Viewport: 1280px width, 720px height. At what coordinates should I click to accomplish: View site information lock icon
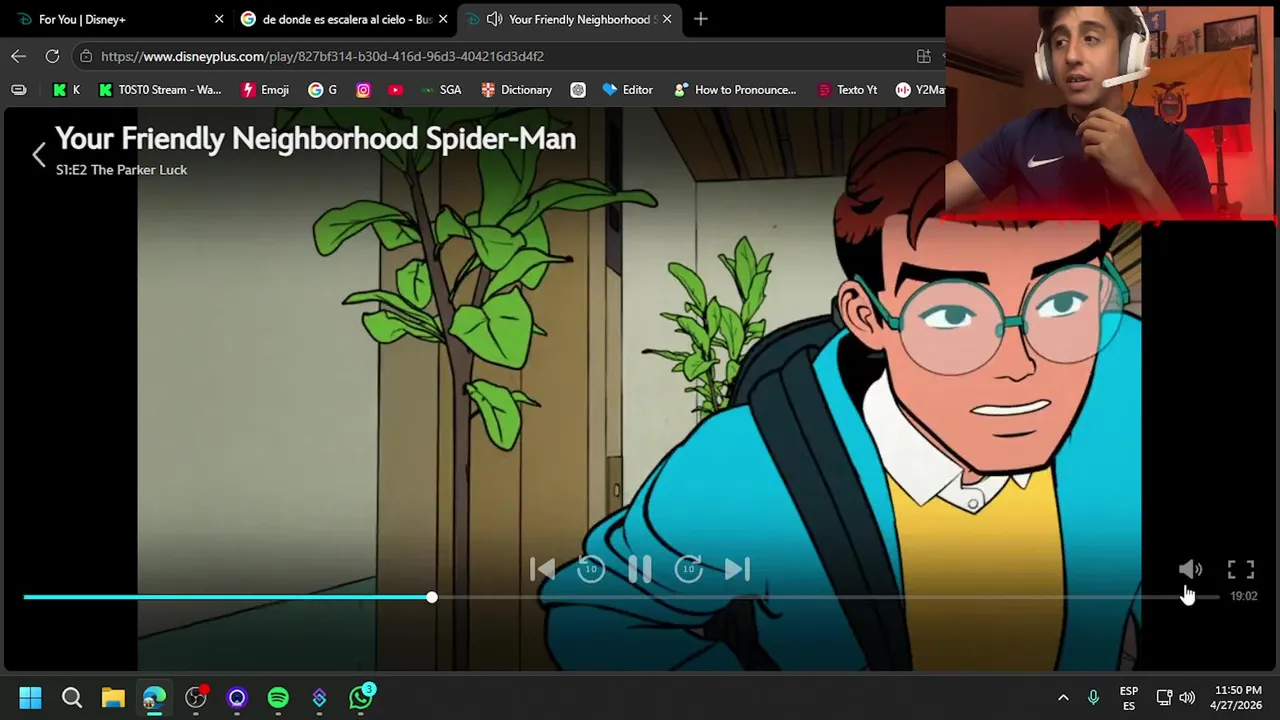pos(86,56)
